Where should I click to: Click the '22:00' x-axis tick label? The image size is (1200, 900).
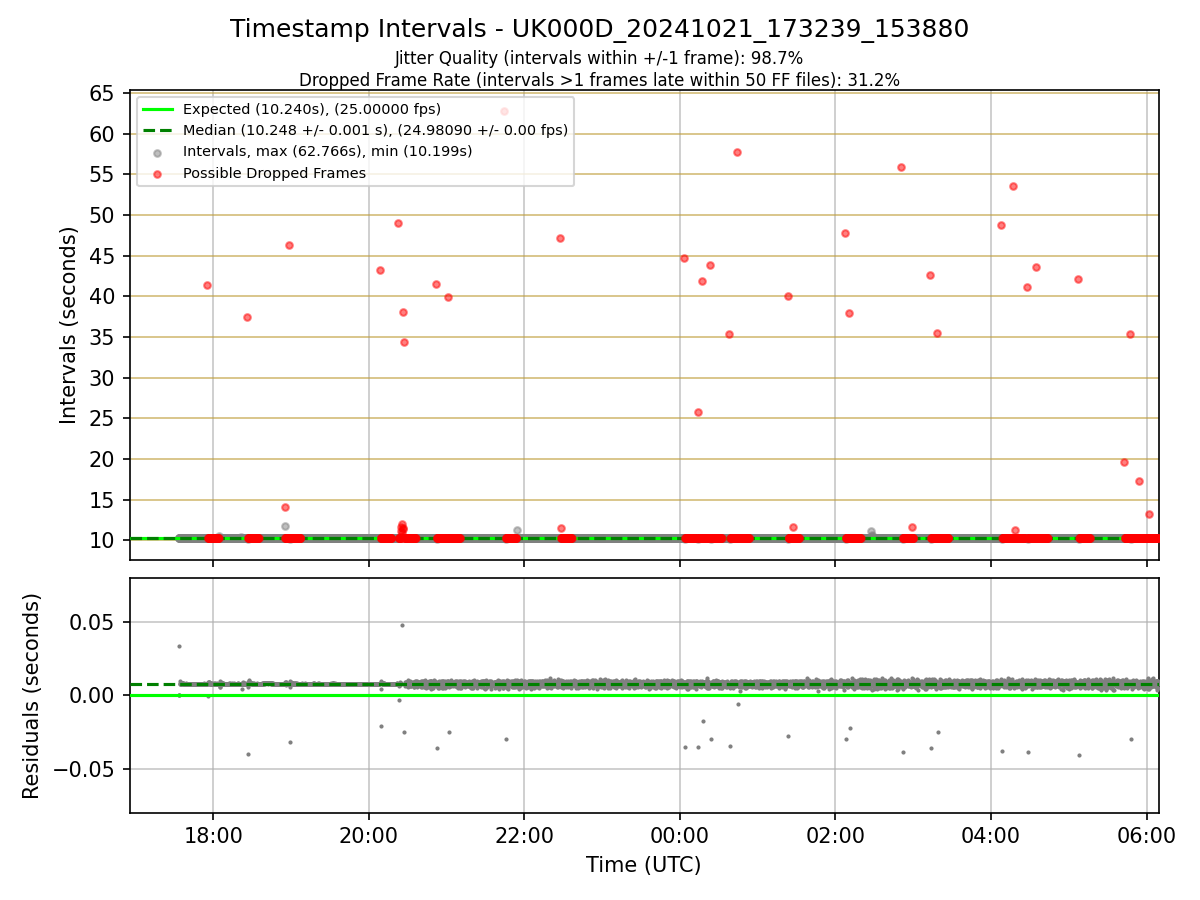[x=524, y=836]
